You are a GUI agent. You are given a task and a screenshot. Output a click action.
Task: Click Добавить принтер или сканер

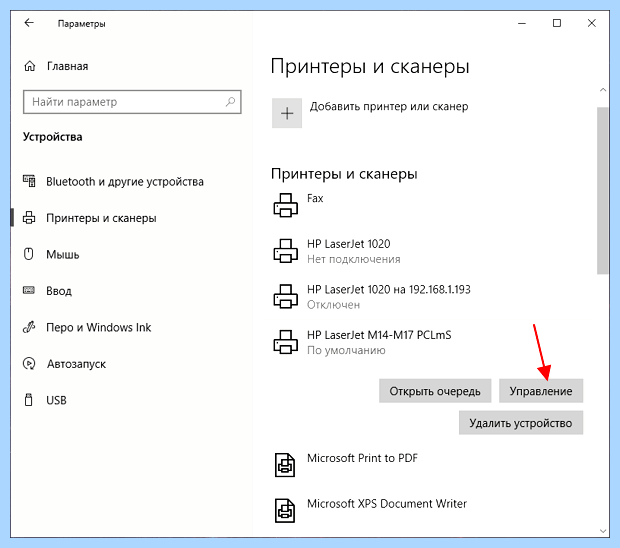coord(389,106)
